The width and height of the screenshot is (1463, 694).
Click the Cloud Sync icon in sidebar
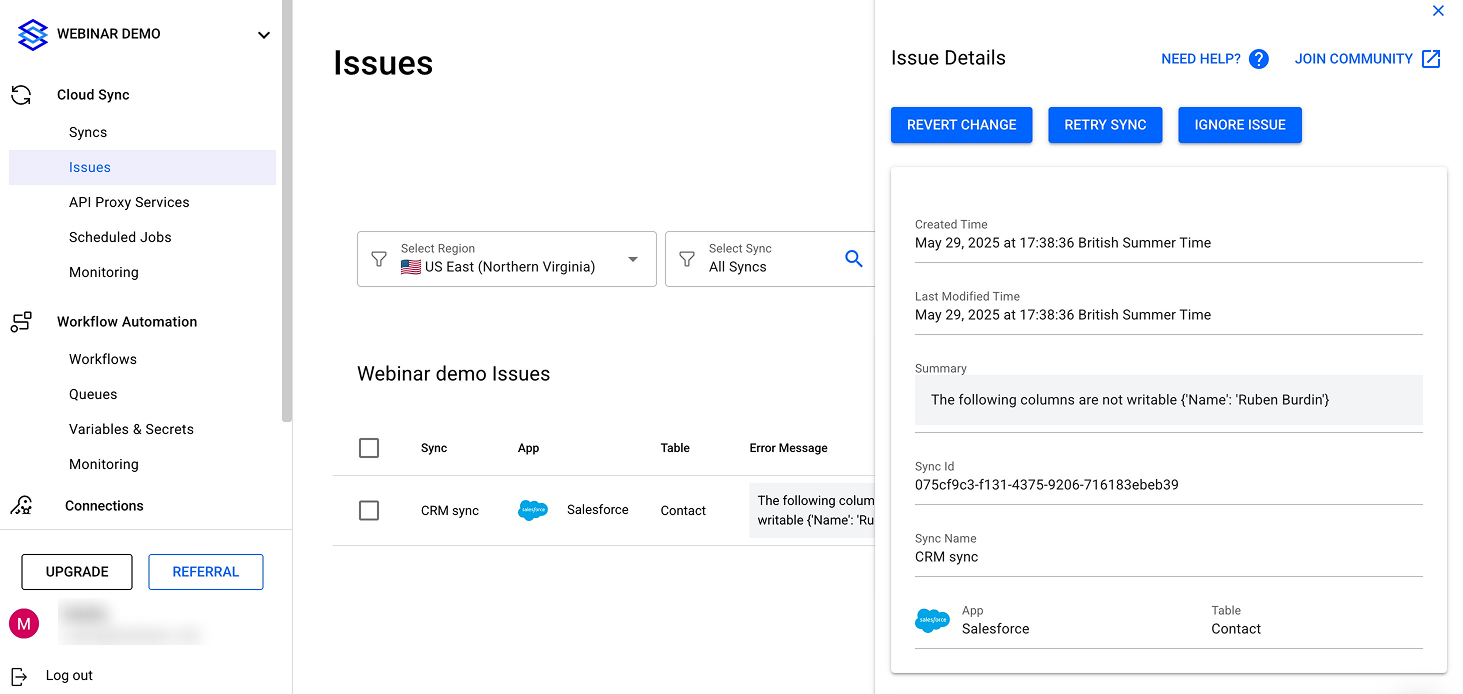click(x=21, y=95)
